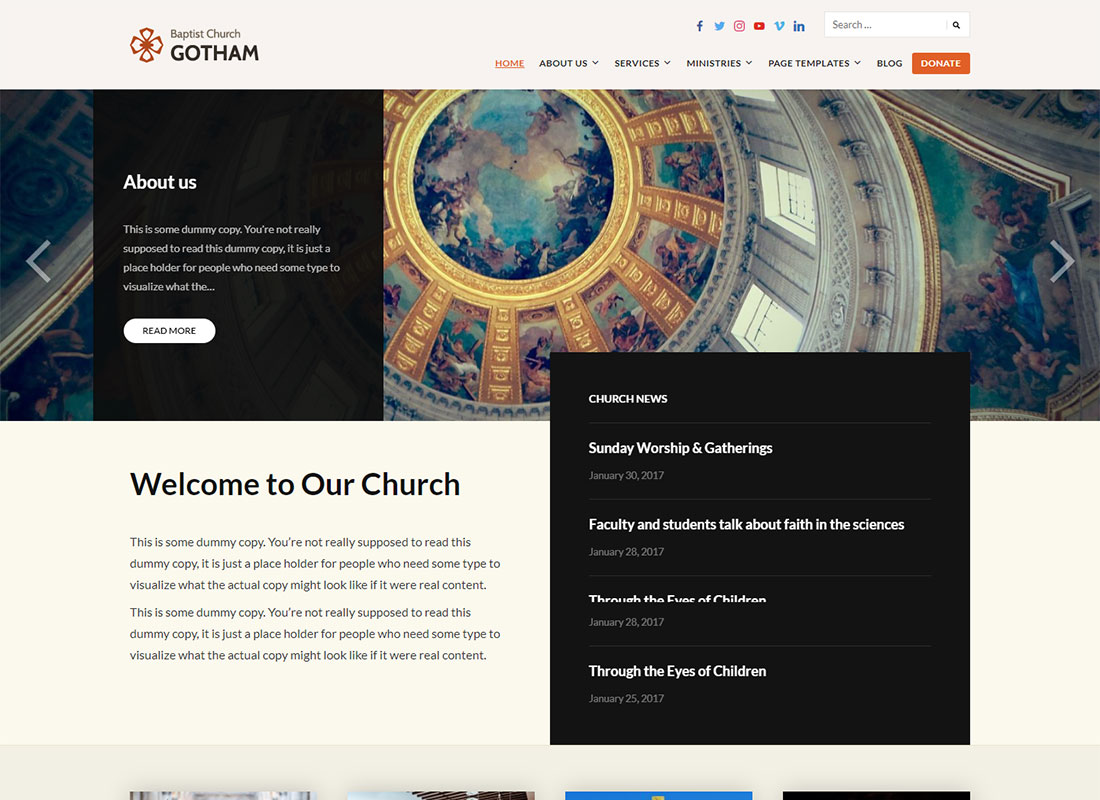Click the orange DONATE button

coord(940,63)
